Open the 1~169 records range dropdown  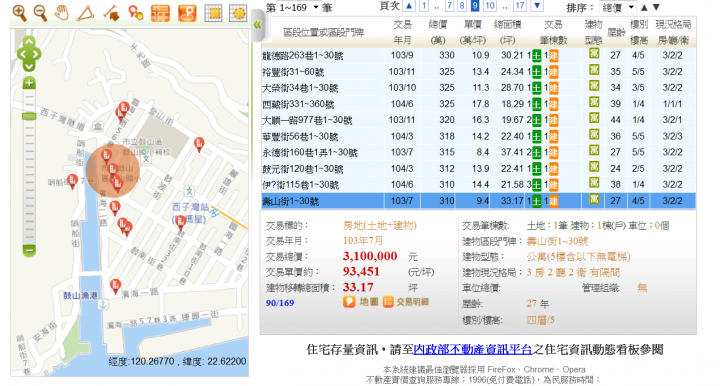point(298,7)
